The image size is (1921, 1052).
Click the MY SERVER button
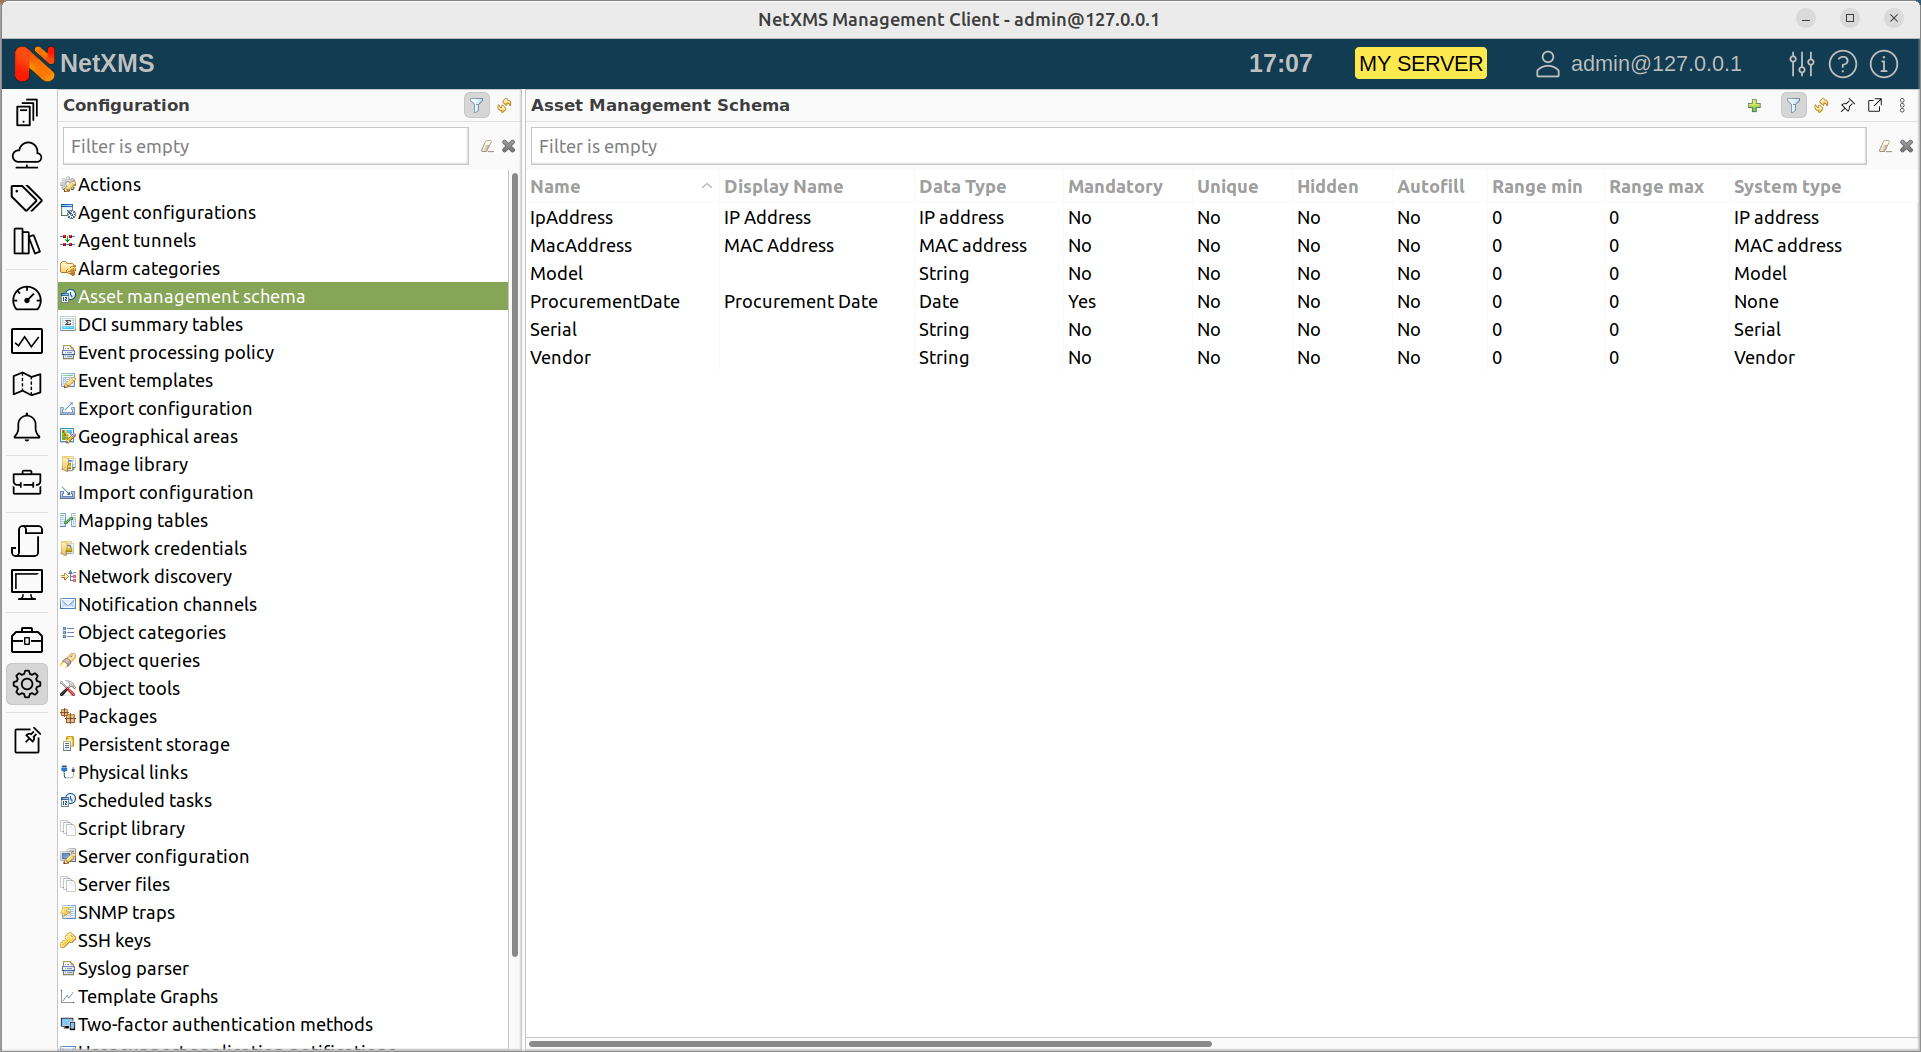pos(1420,63)
